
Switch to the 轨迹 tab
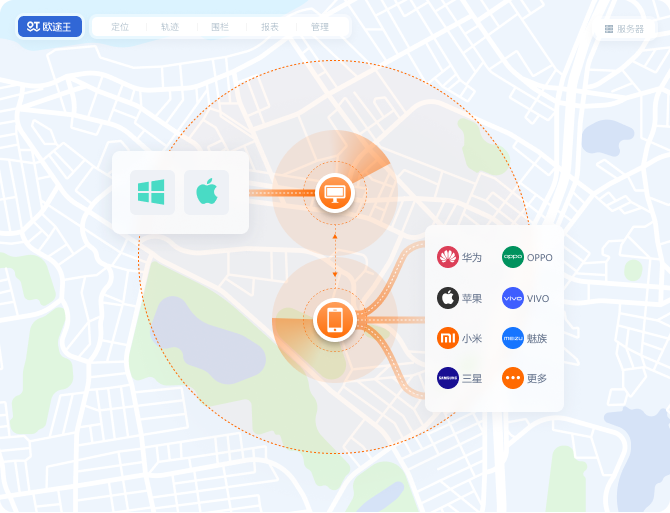[170, 27]
